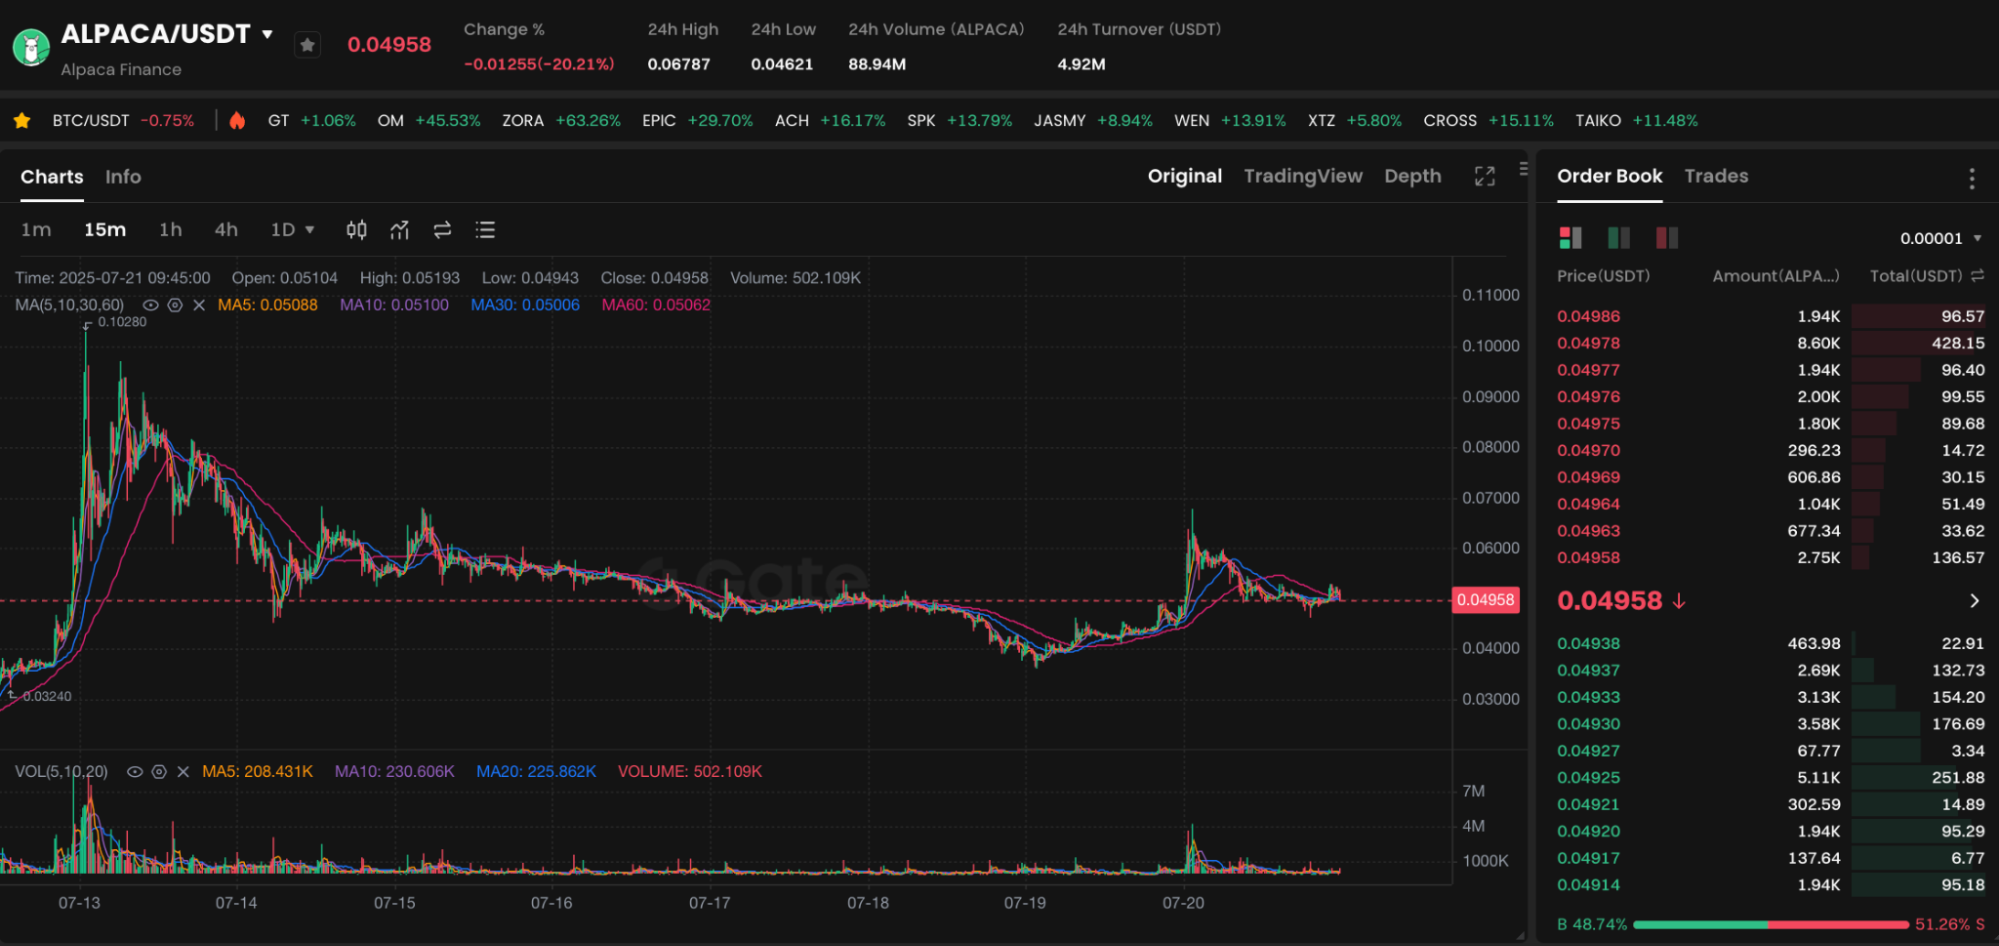1999x946 pixels.
Task: Open the candlestick chart type icon
Action: click(356, 230)
